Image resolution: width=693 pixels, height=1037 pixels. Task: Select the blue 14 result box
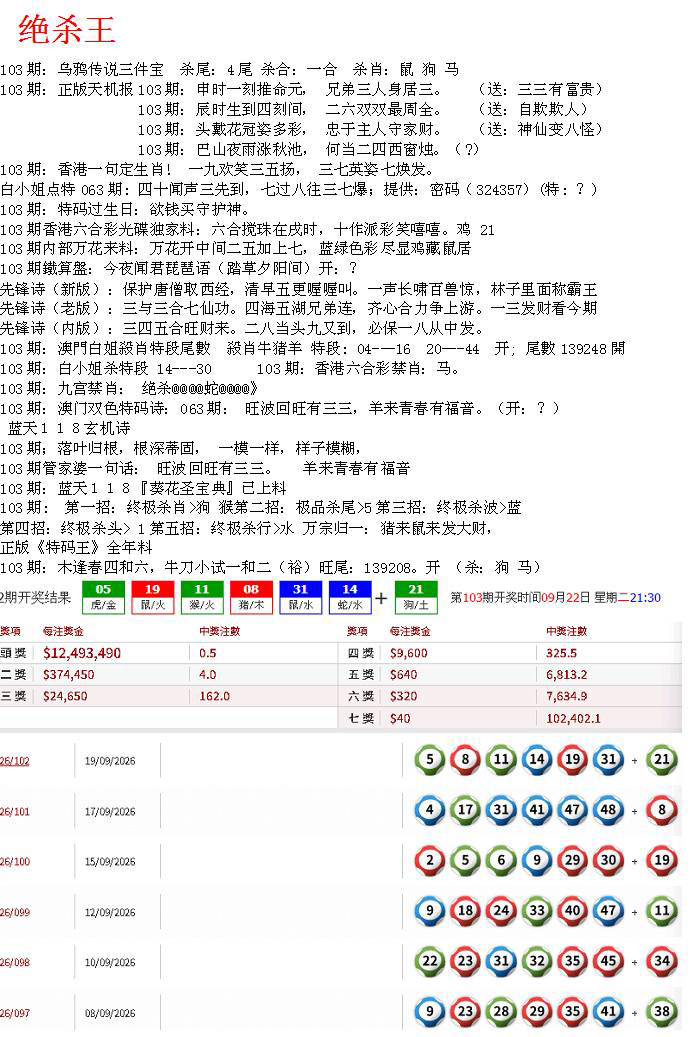pos(350,597)
